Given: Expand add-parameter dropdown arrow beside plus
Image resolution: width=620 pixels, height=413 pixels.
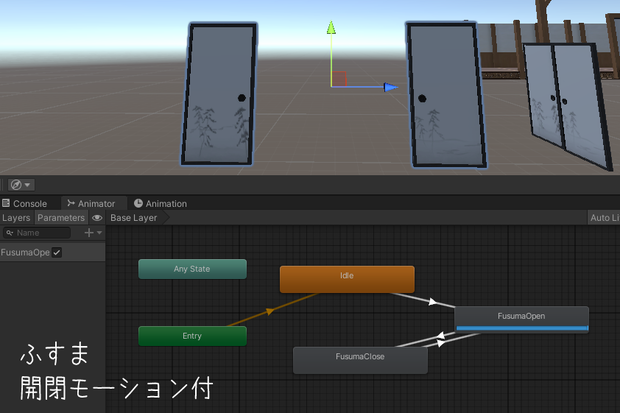Looking at the screenshot, I should (99, 233).
